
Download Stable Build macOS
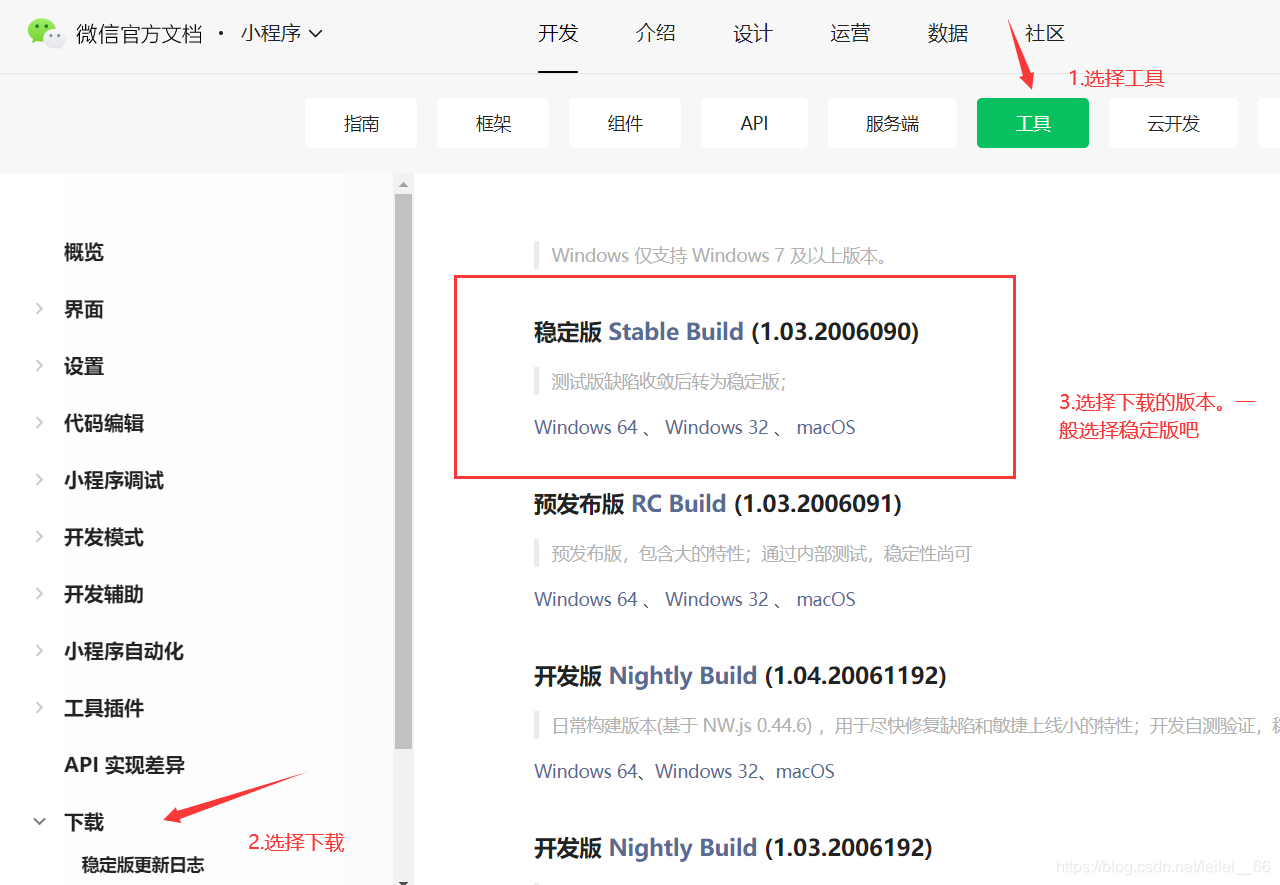[x=826, y=427]
